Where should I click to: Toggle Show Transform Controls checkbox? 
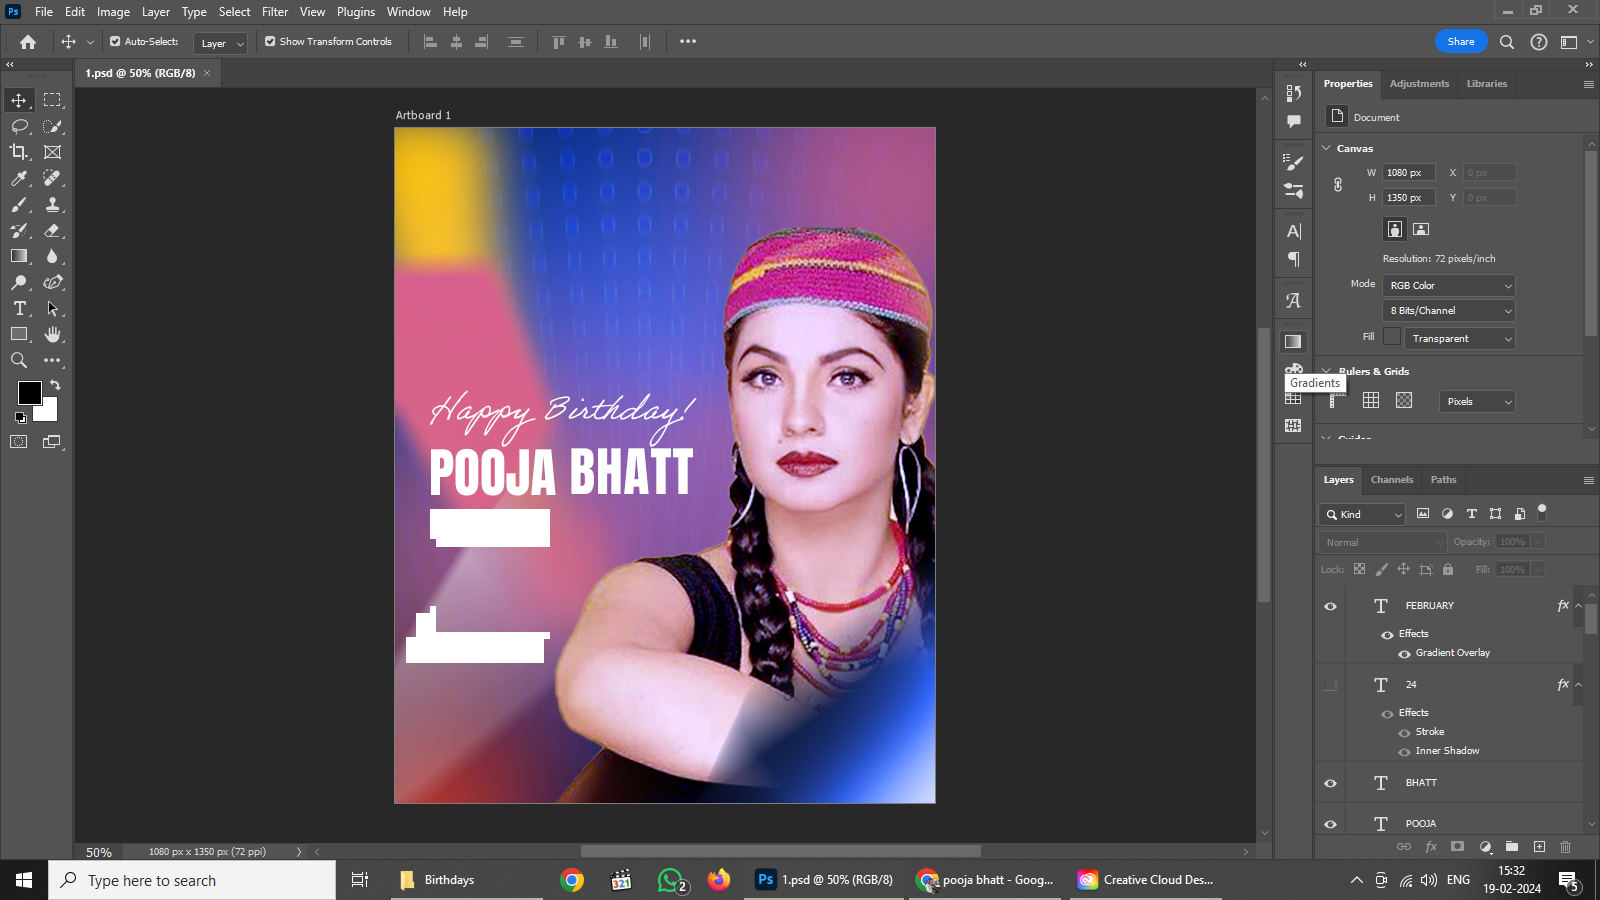click(270, 42)
